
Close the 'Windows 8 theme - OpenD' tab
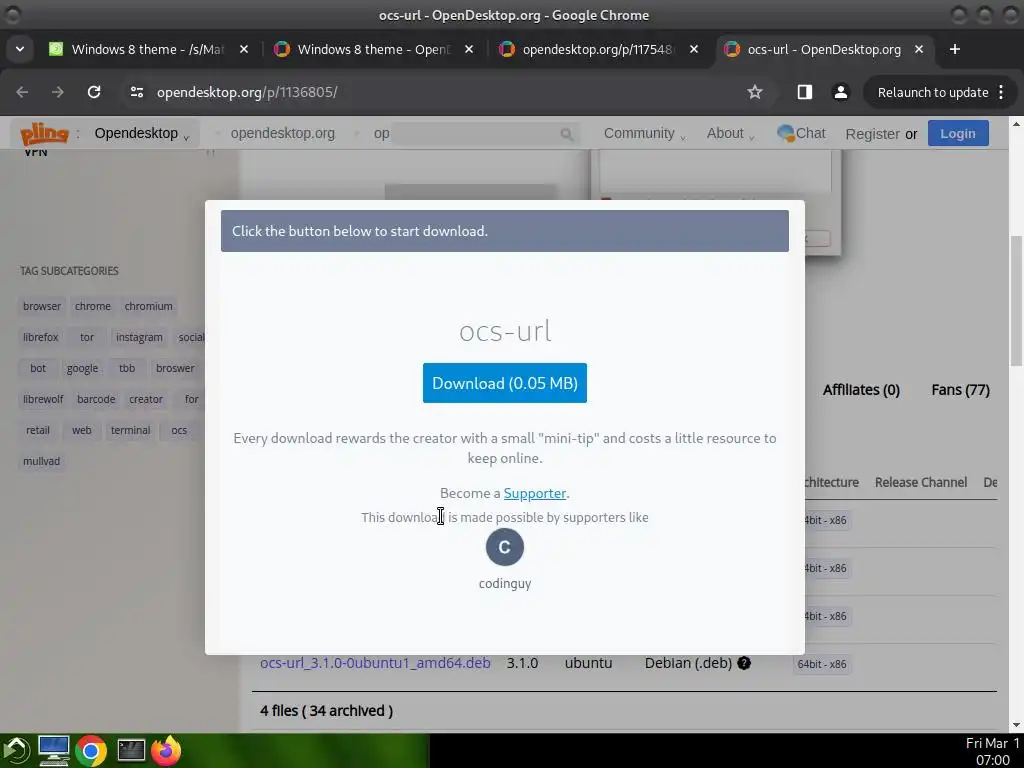click(469, 49)
